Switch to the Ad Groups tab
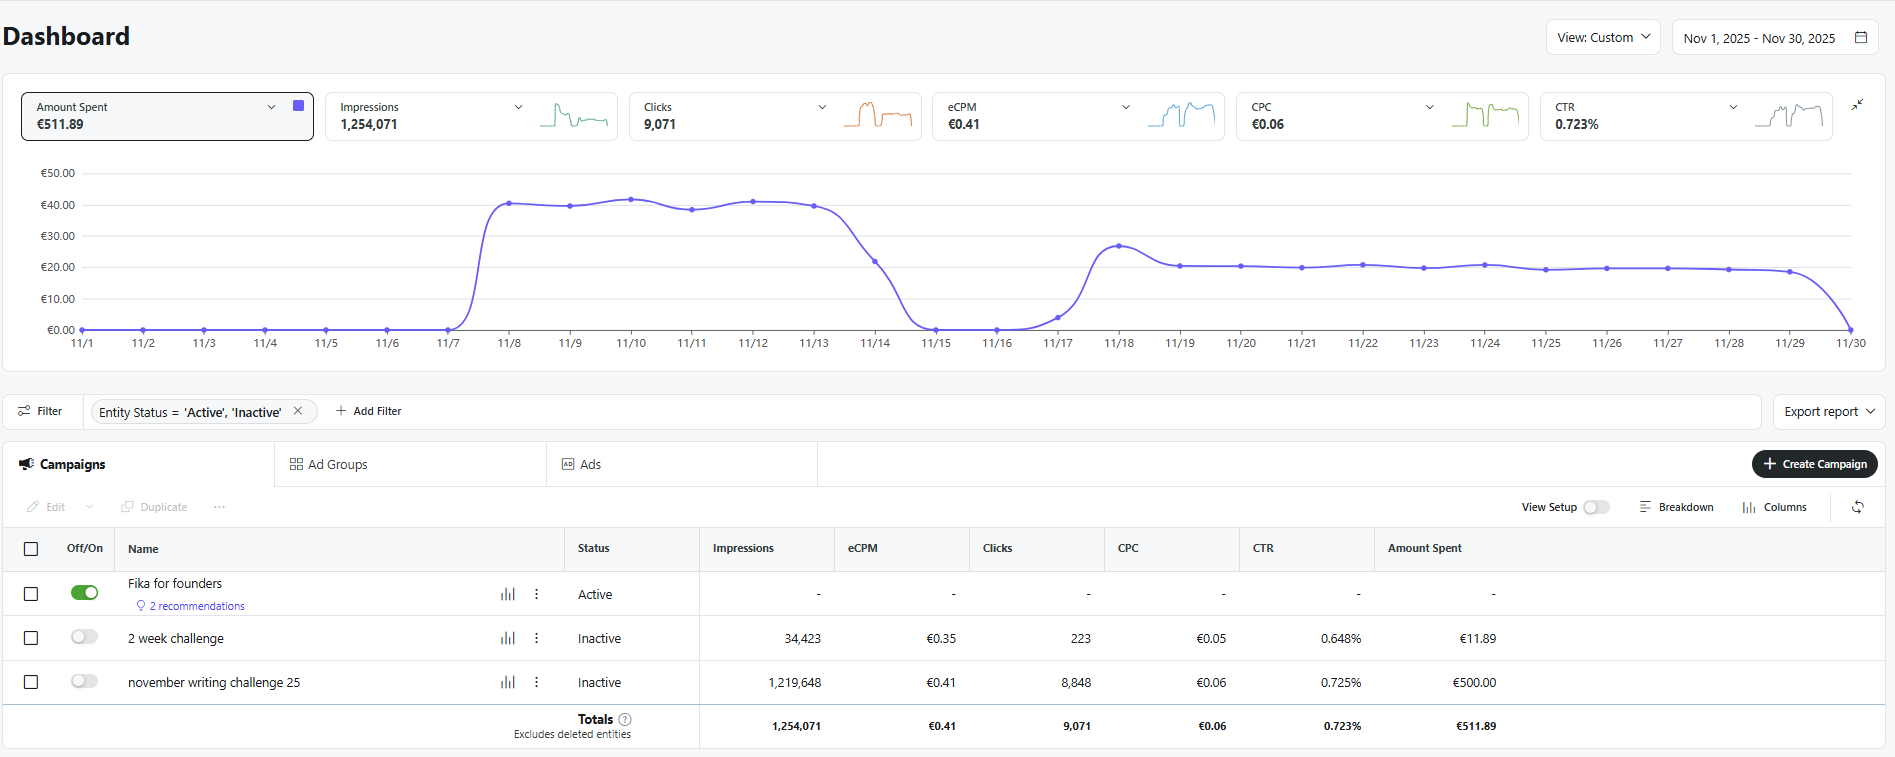Screen dimensions: 1895x757 tap(329, 465)
